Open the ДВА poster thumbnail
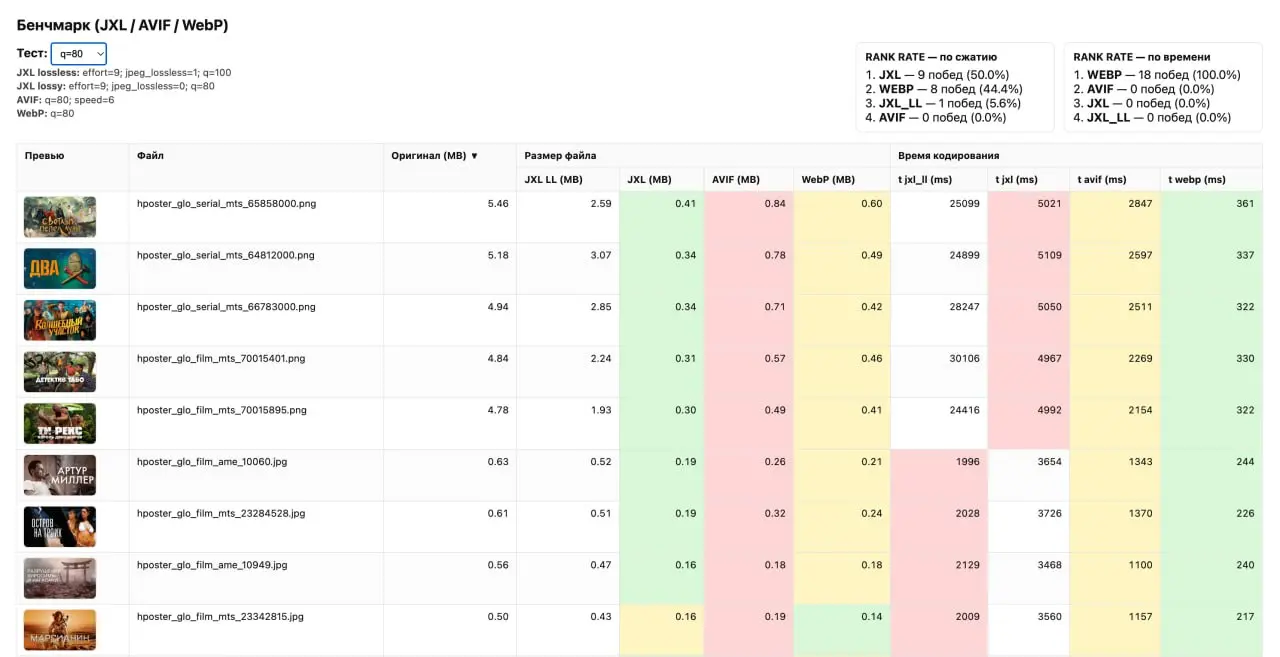The width and height of the screenshot is (1280, 657). click(60, 269)
